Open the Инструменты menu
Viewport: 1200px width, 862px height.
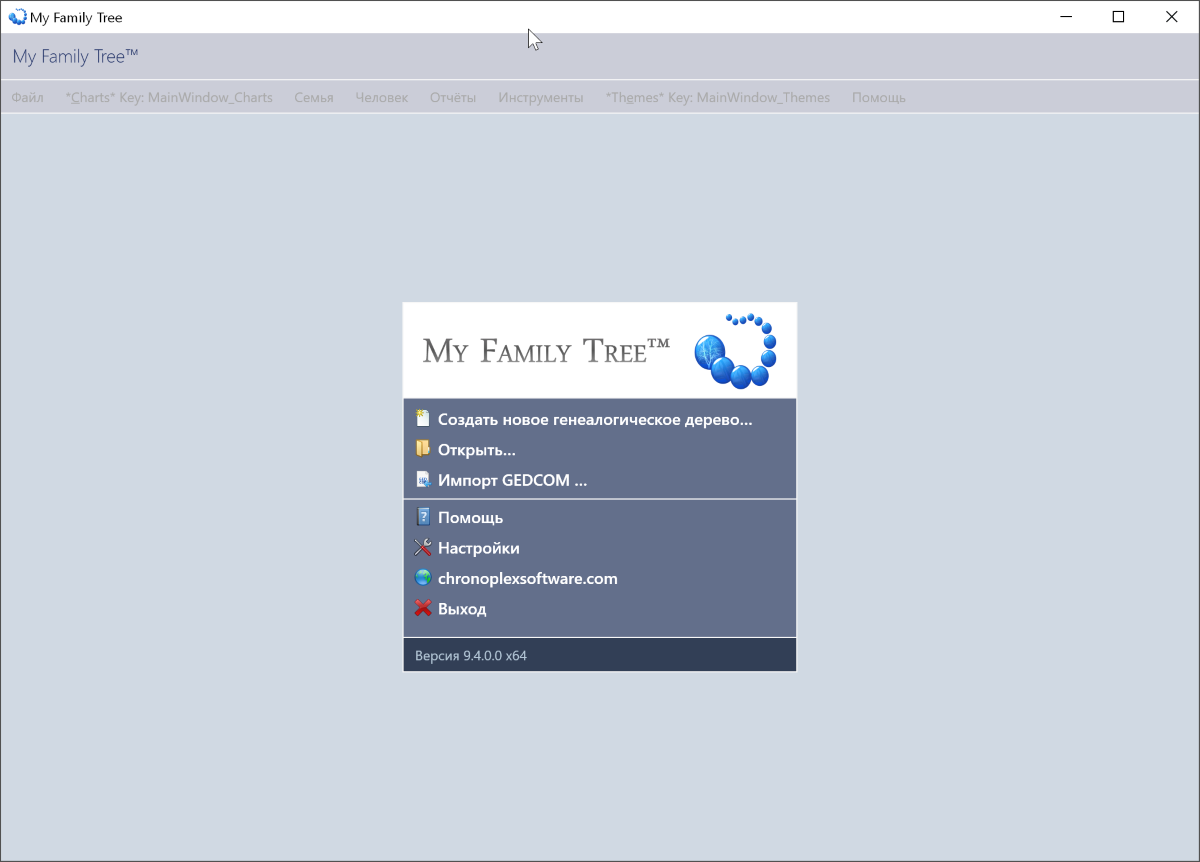pos(541,97)
